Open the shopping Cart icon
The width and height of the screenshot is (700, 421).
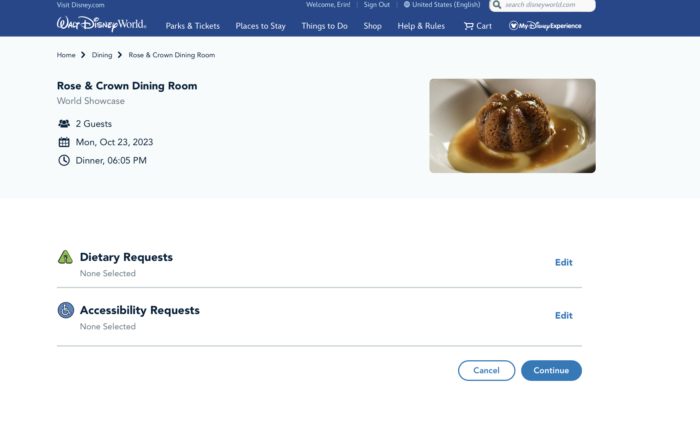point(468,26)
